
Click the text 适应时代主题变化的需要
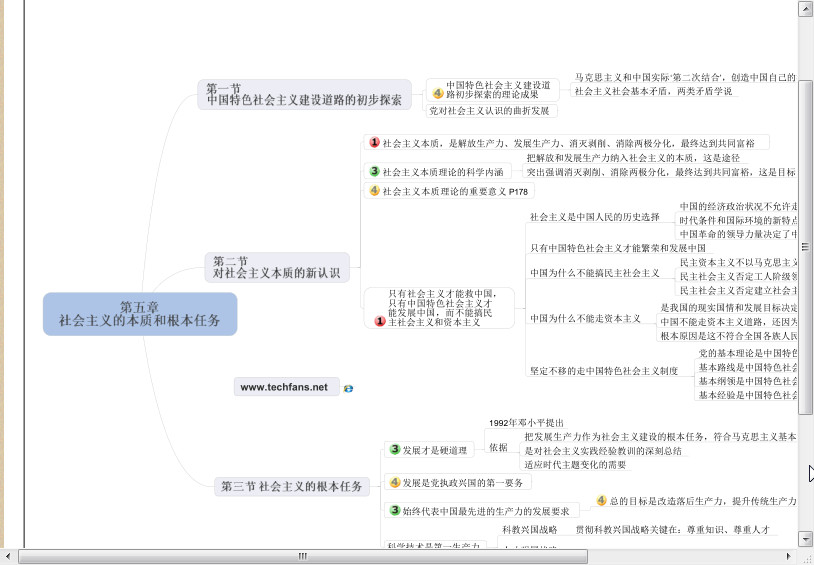(x=575, y=465)
